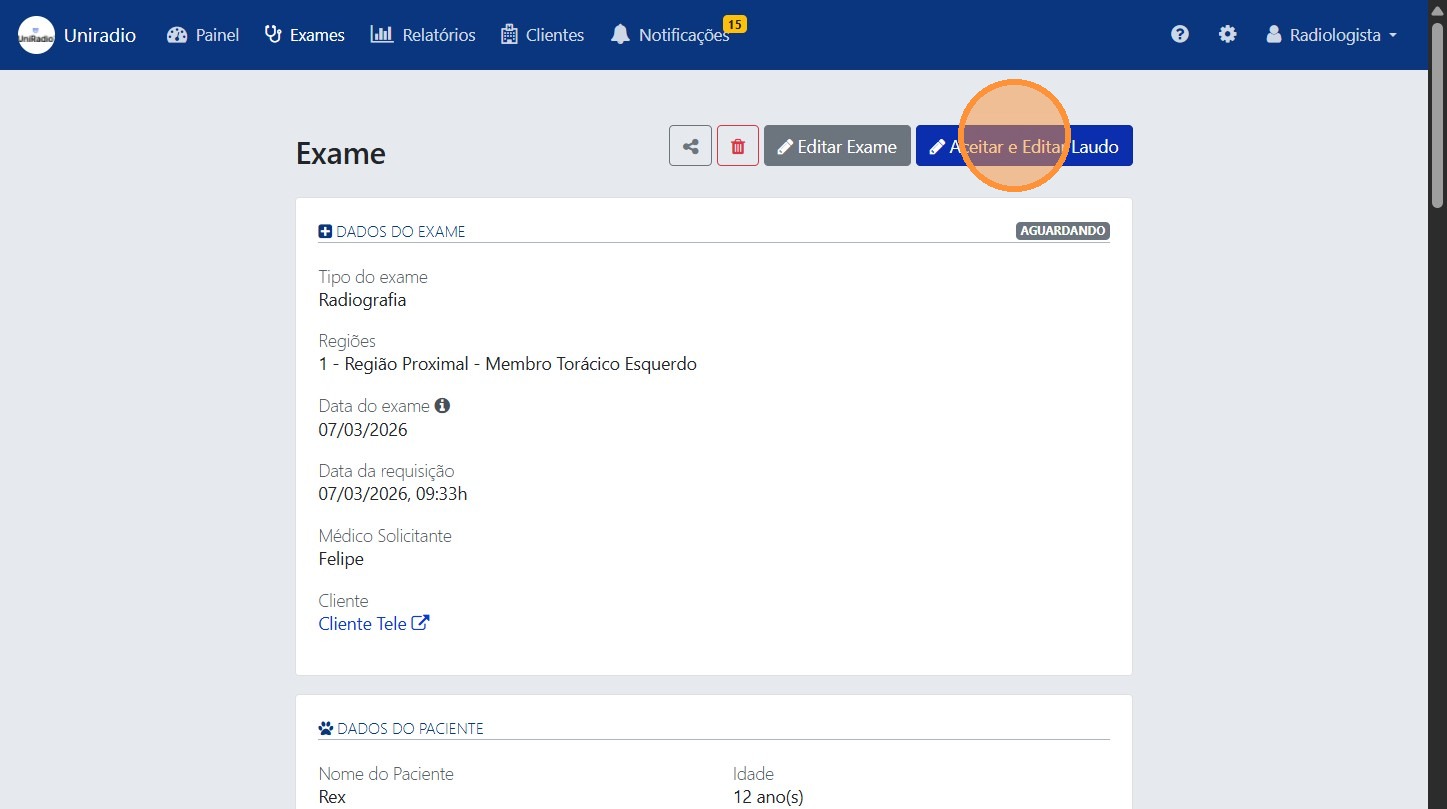Viewport: 1447px width, 809px height.
Task: Click the Uniradio logo
Action: click(37, 35)
